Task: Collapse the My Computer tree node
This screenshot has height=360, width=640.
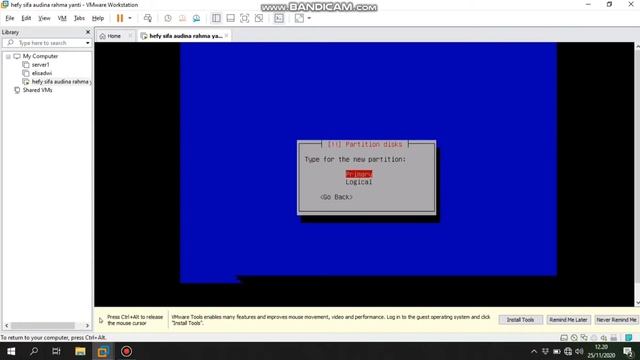Action: coord(8,56)
